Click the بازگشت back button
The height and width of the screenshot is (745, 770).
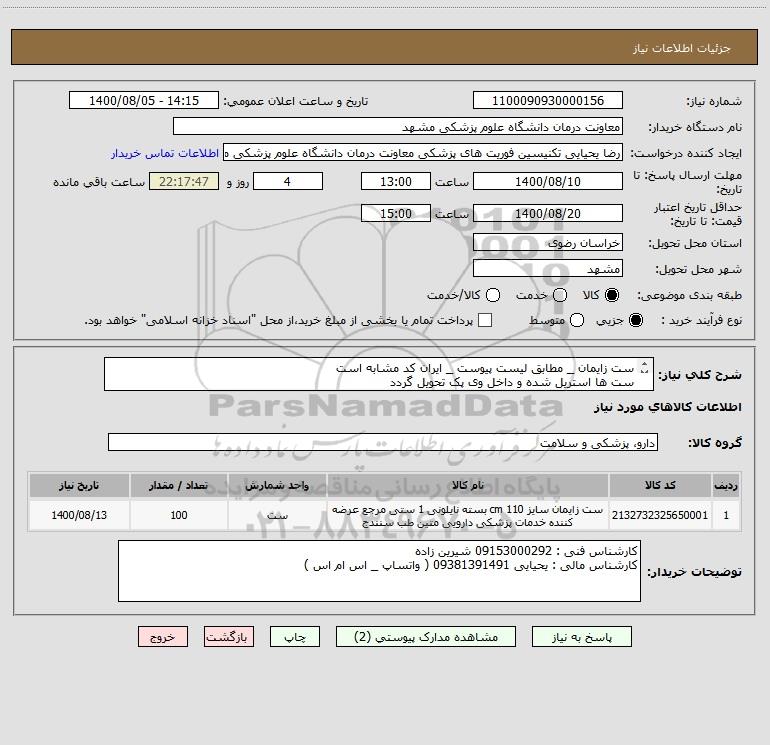(229, 637)
